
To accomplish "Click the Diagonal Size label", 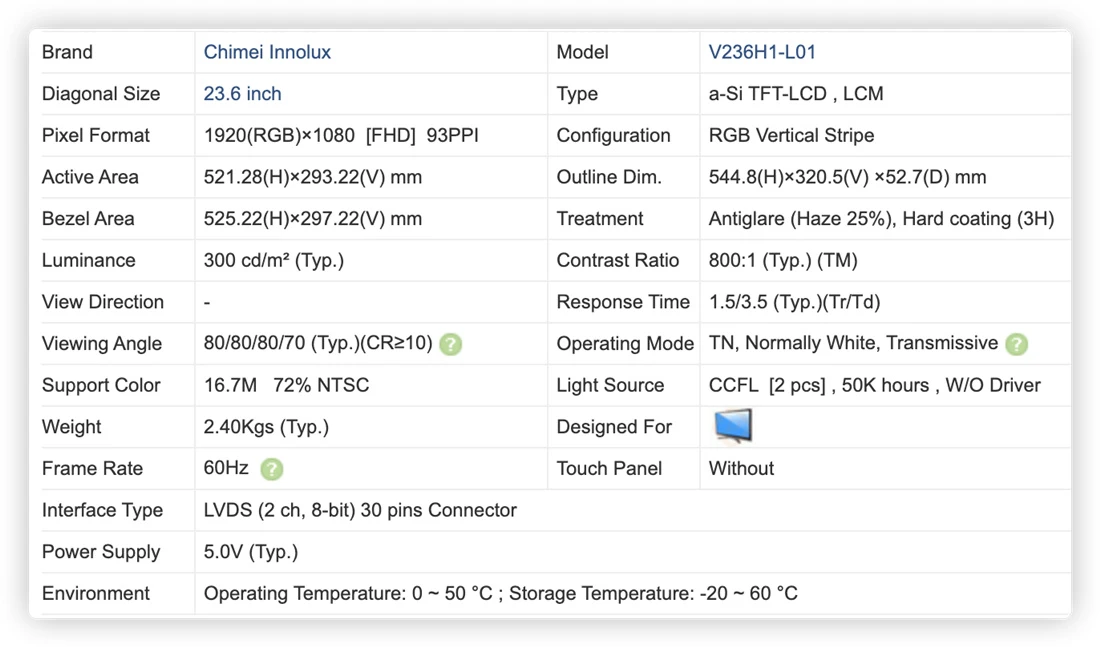I will tap(101, 93).
